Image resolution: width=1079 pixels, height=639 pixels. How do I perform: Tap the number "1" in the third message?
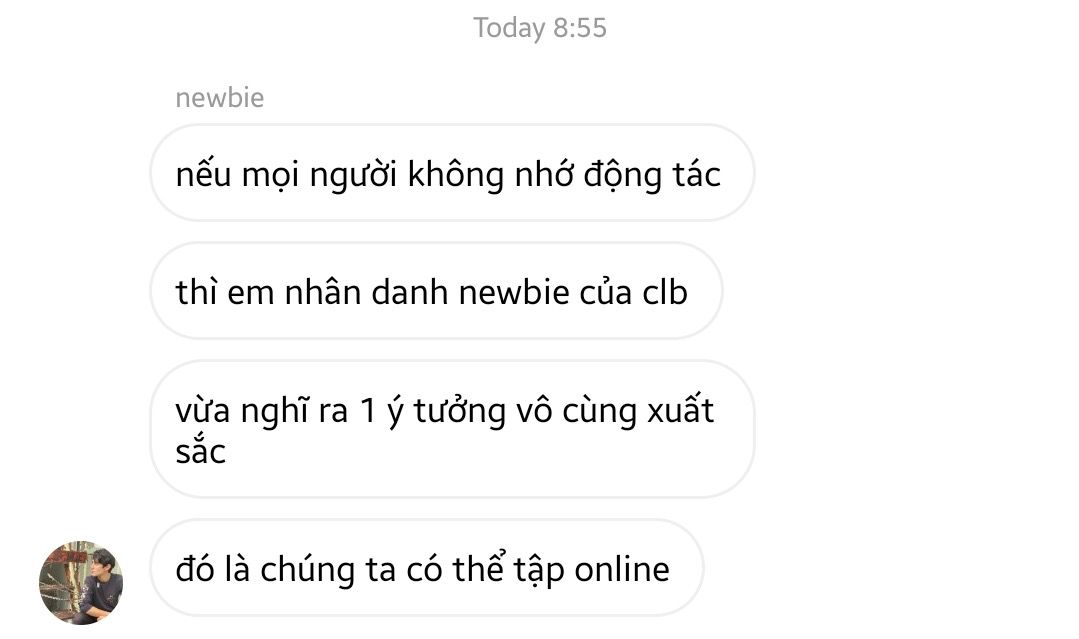pyautogui.click(x=368, y=411)
